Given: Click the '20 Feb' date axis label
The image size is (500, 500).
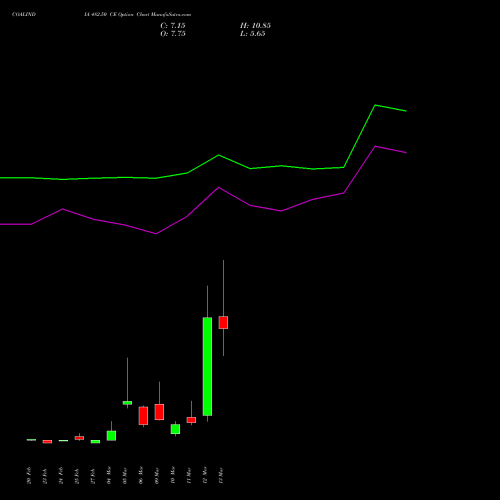Looking at the screenshot, I should coord(29,475).
